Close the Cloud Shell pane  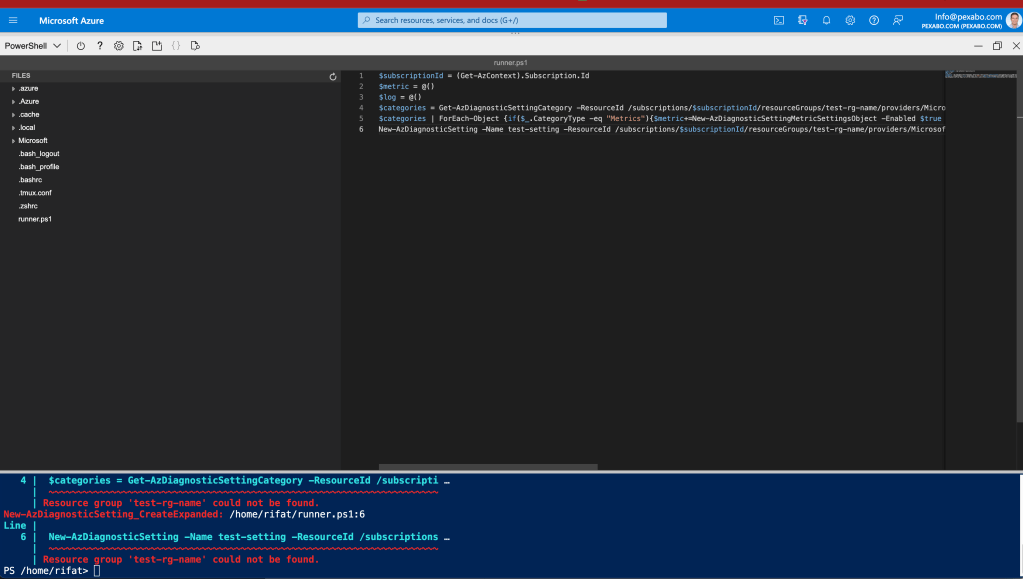[x=1016, y=46]
